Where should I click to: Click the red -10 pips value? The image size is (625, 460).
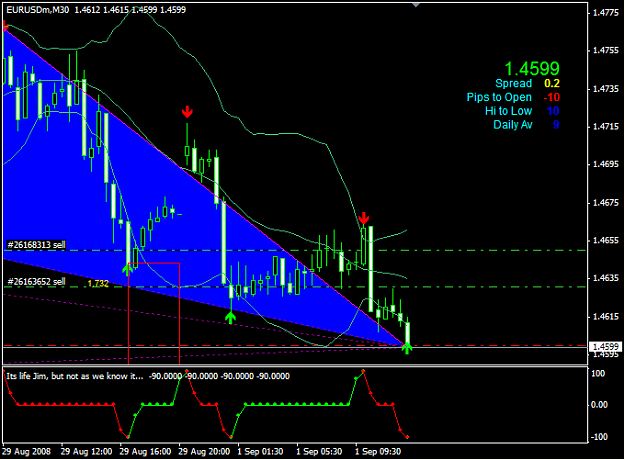pos(552,97)
